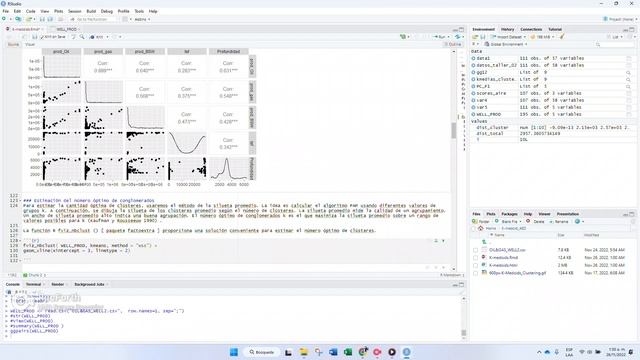Inspect kmedias_cluster list with magnifier icon
Screen dimensions: 640x360
pos(629,79)
